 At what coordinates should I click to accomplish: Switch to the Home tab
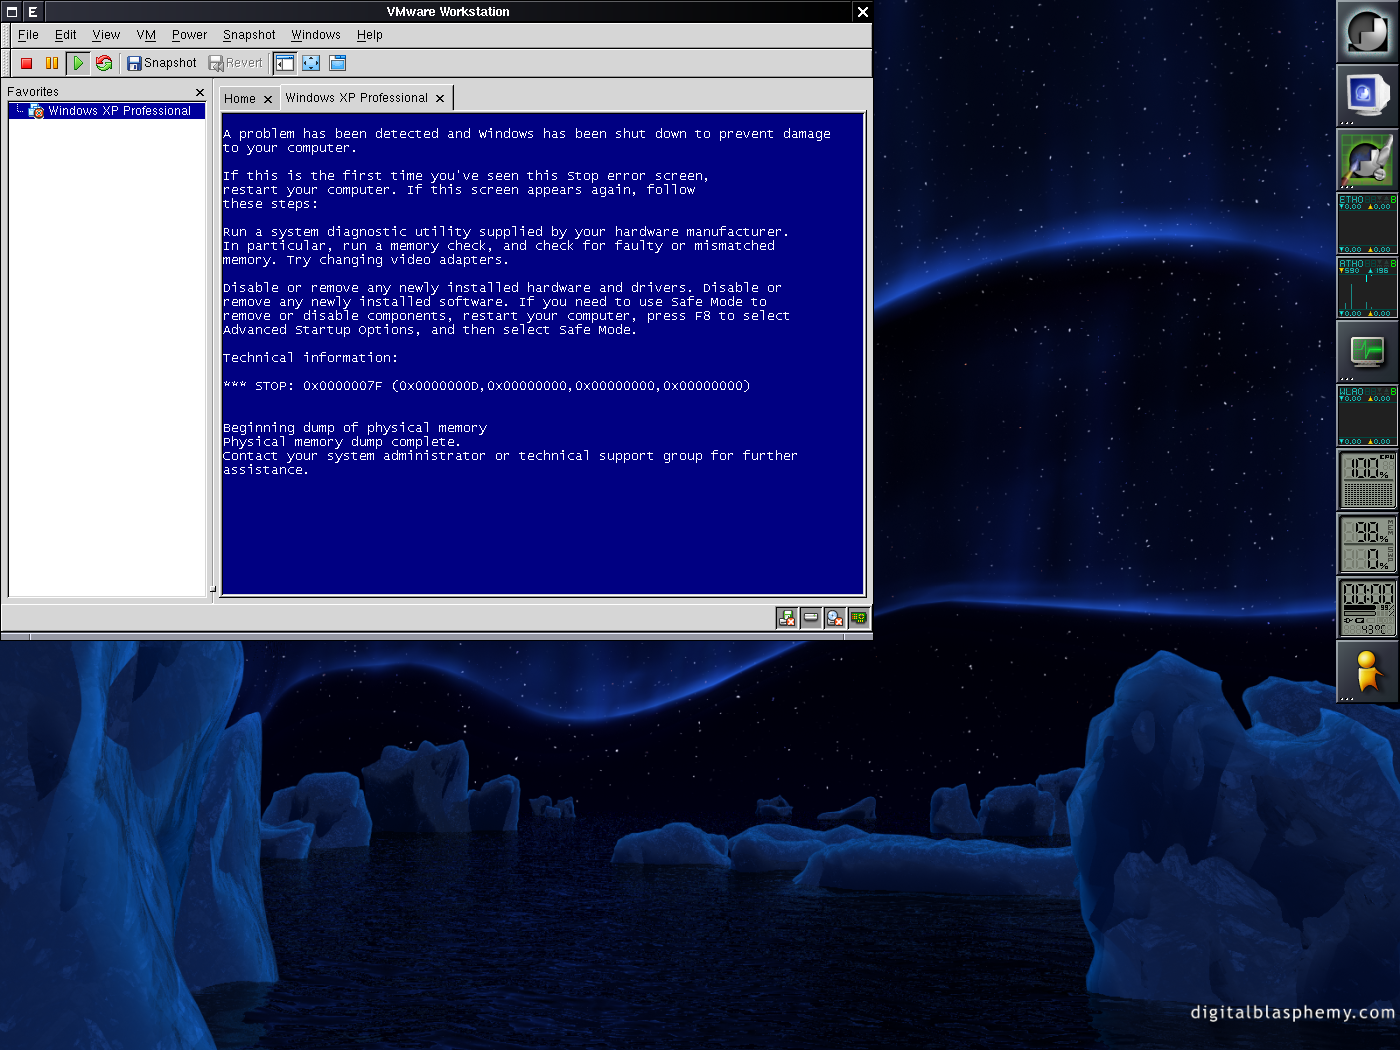click(240, 99)
